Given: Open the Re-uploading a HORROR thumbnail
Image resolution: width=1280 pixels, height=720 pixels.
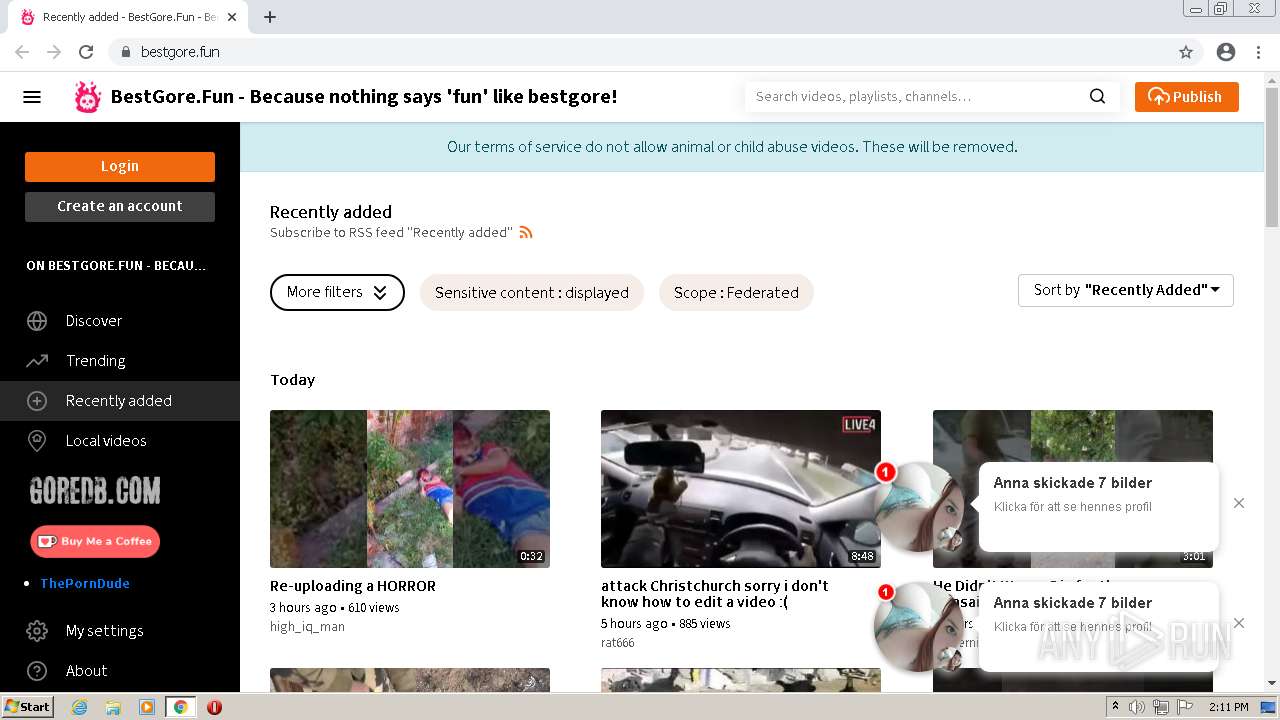Looking at the screenshot, I should pyautogui.click(x=410, y=489).
